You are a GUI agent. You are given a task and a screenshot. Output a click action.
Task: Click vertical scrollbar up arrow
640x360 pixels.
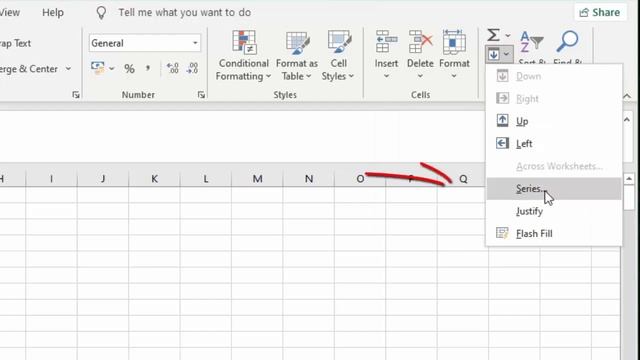click(x=629, y=179)
